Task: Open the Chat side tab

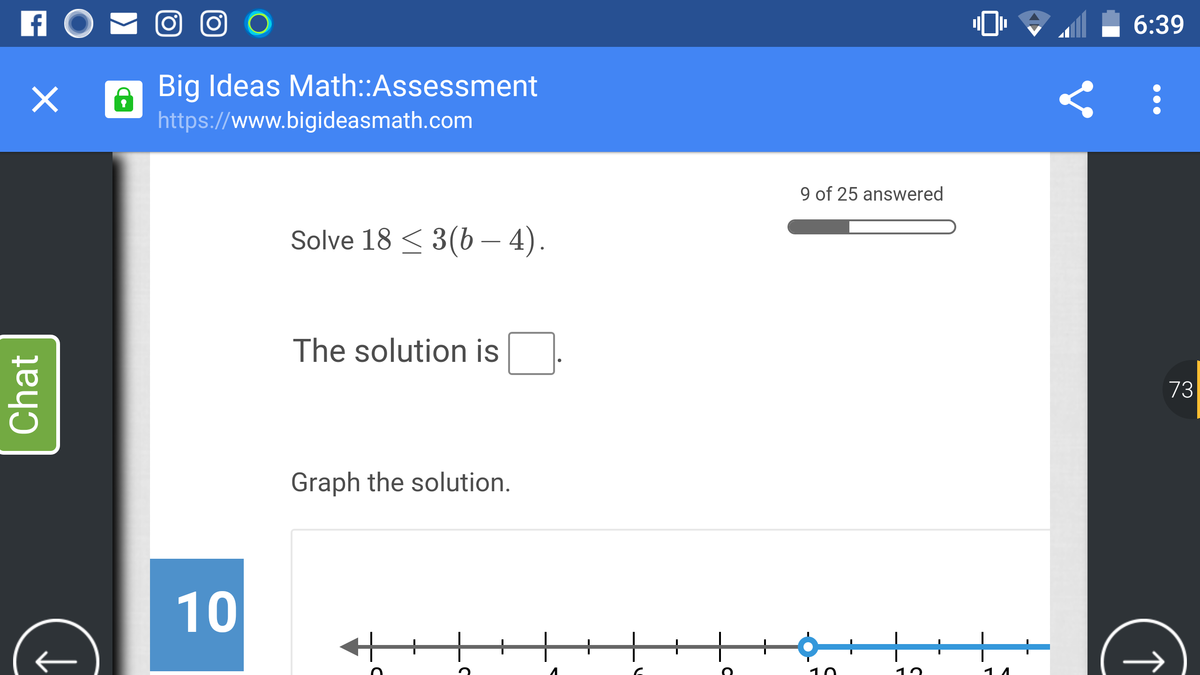Action: 29,394
